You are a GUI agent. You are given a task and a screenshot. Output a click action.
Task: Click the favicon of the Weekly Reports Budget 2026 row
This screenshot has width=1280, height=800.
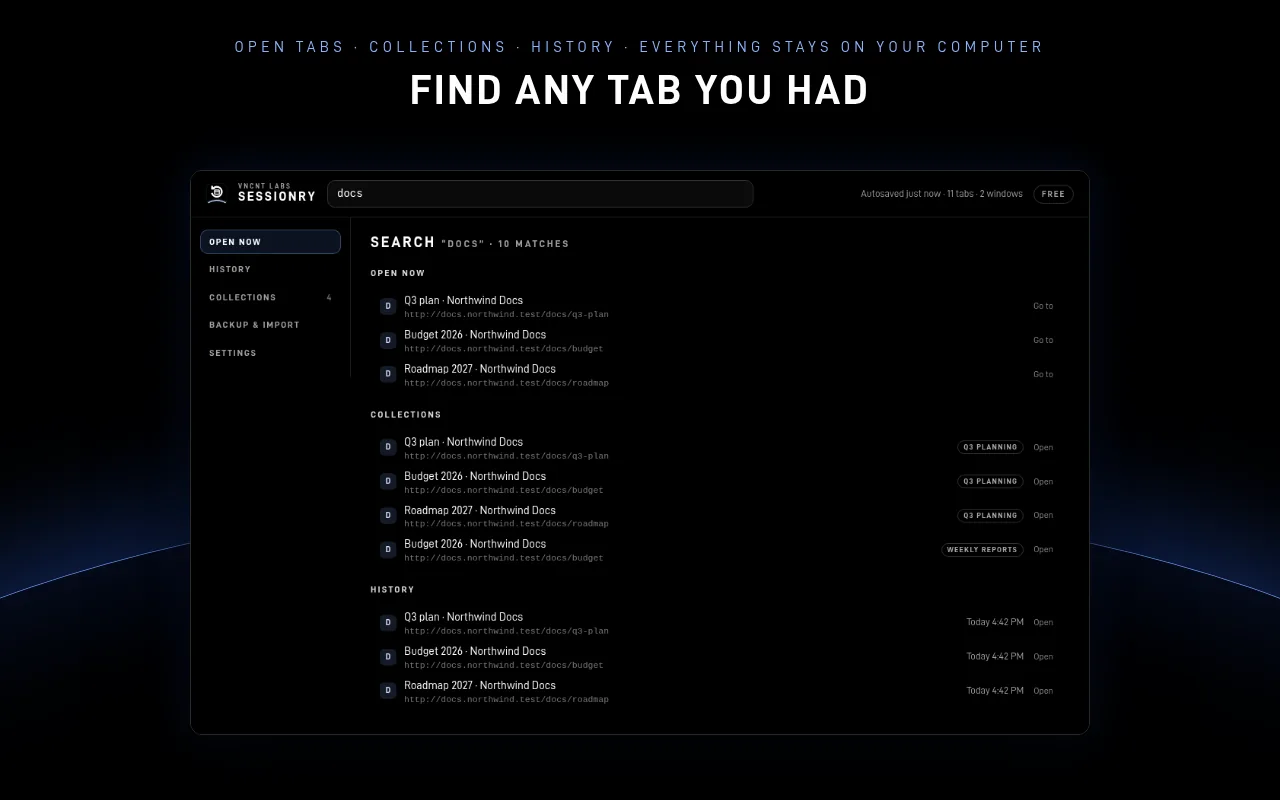click(388, 549)
